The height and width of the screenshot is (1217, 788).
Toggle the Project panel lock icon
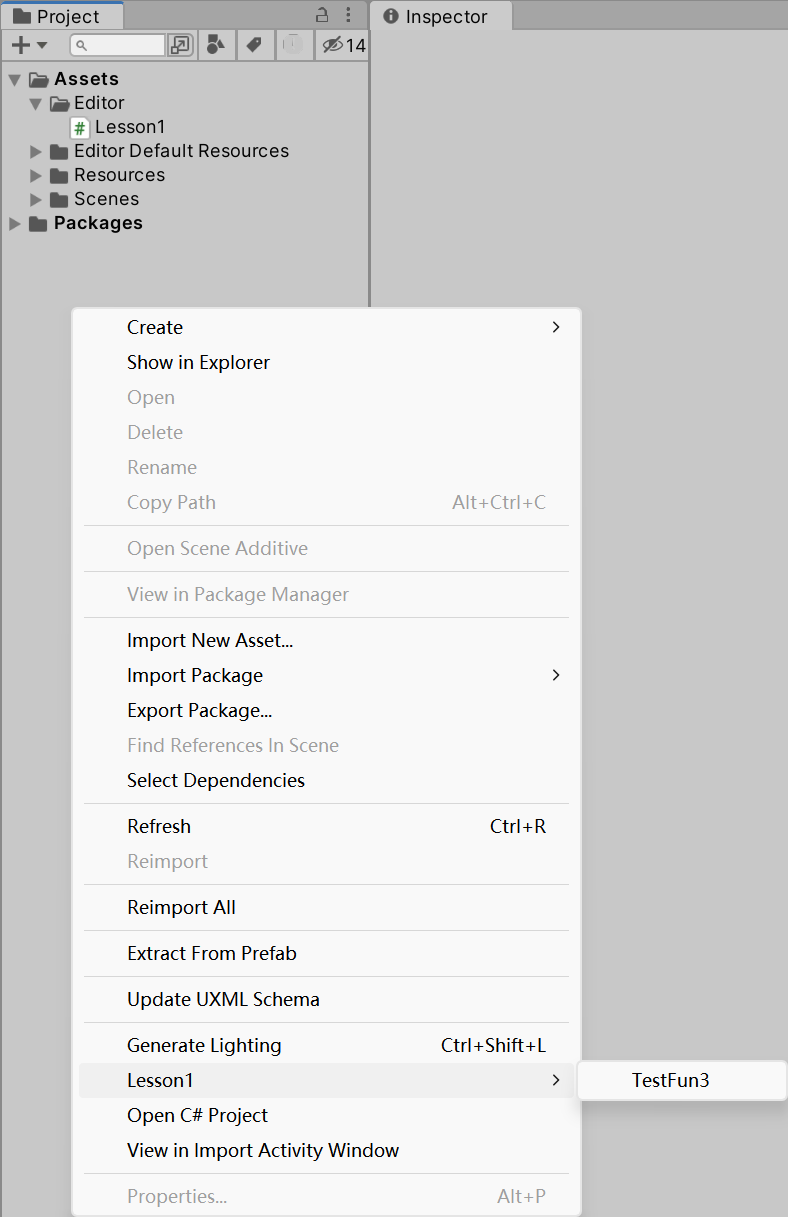322,15
